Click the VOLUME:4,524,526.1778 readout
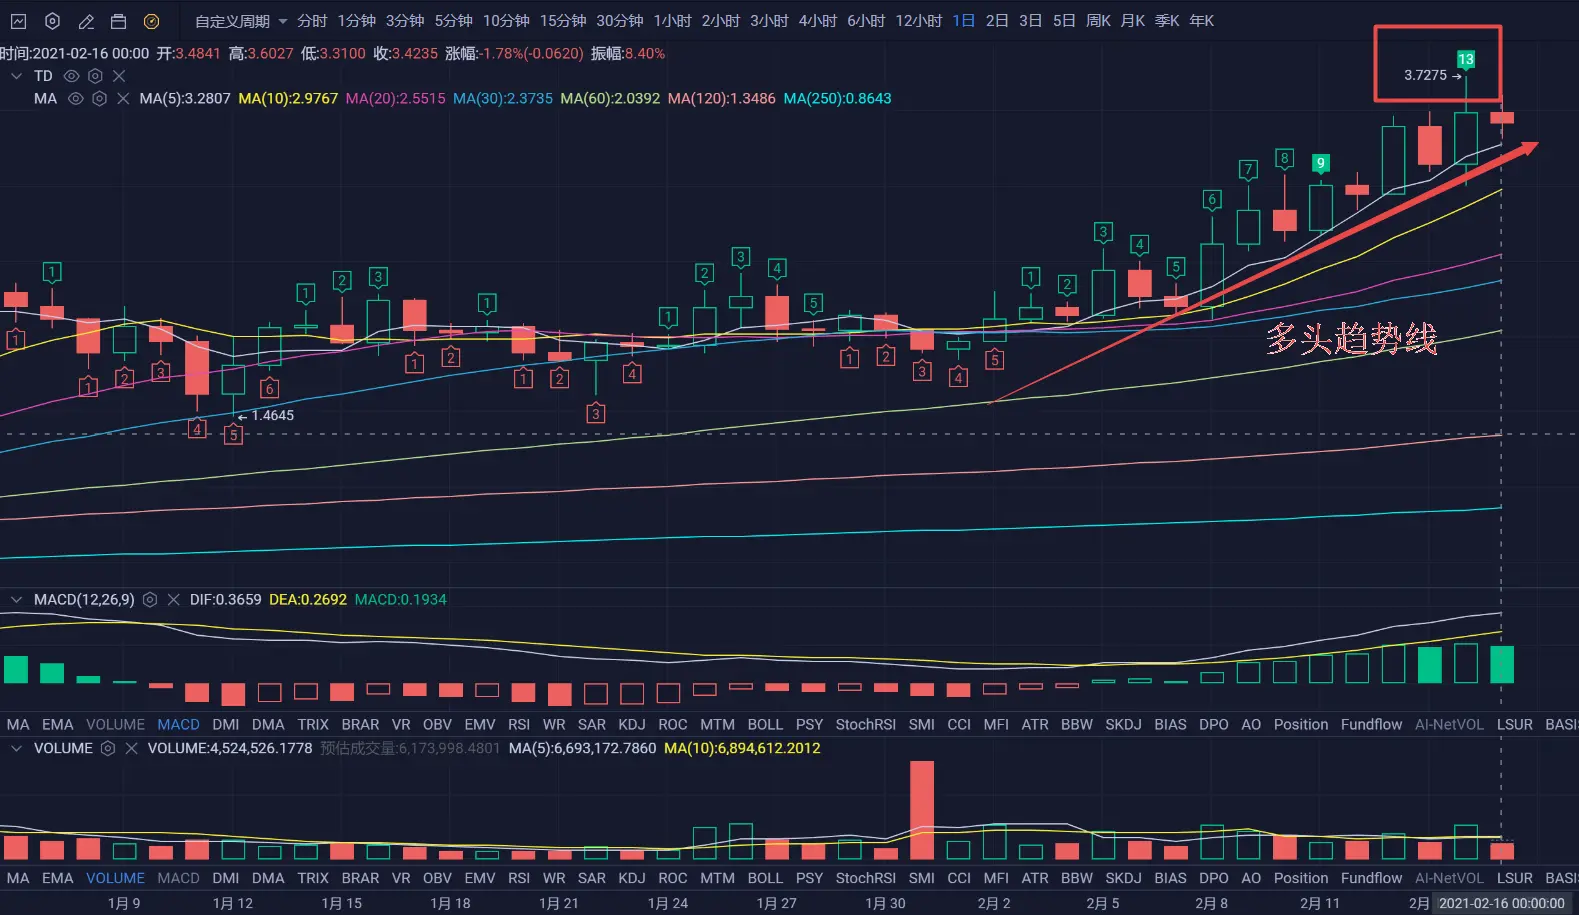 (x=230, y=748)
